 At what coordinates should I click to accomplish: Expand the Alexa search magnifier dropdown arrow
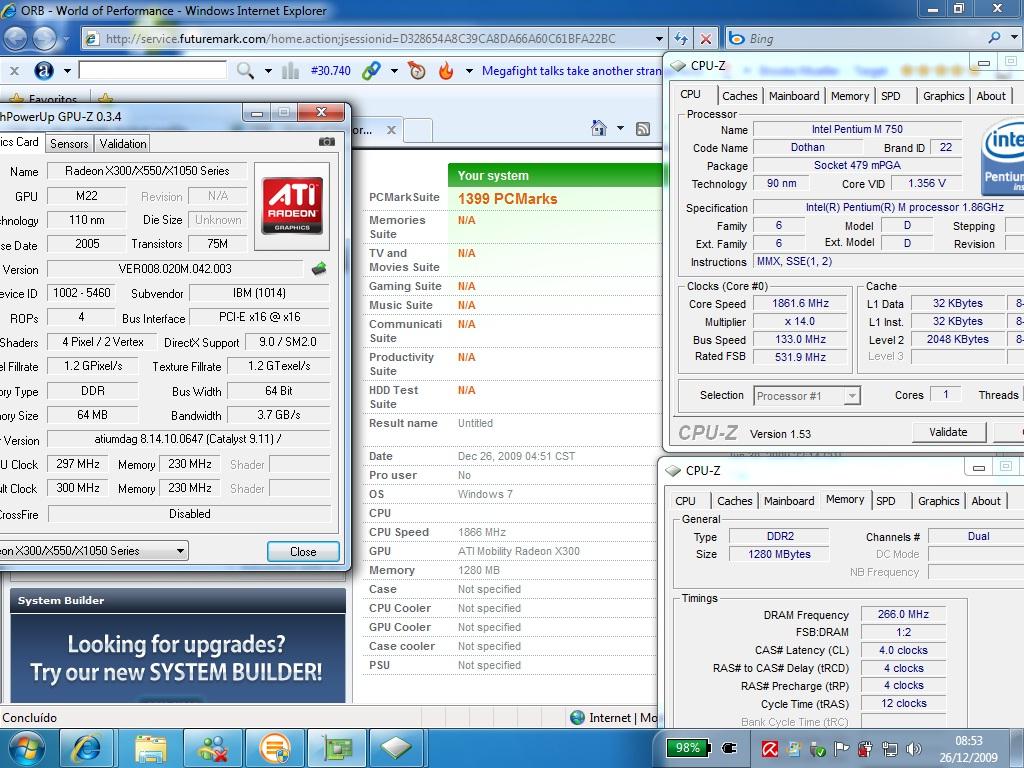[x=268, y=71]
